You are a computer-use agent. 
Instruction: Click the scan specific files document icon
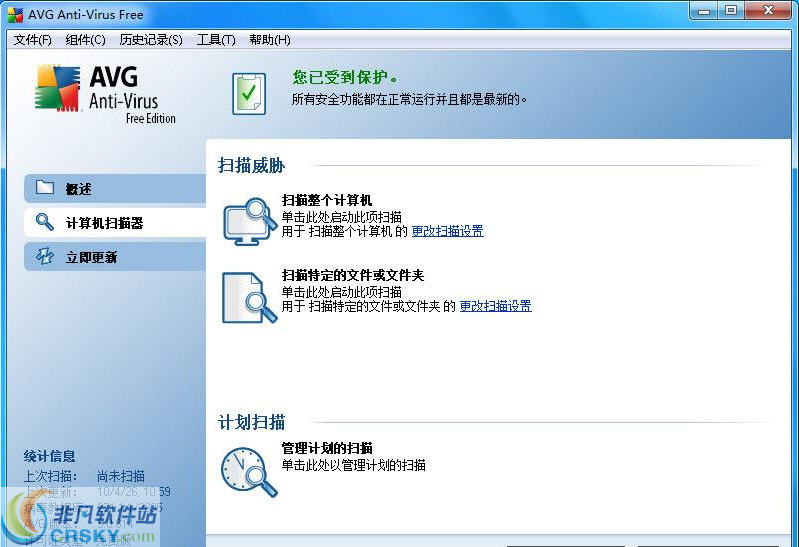point(250,298)
